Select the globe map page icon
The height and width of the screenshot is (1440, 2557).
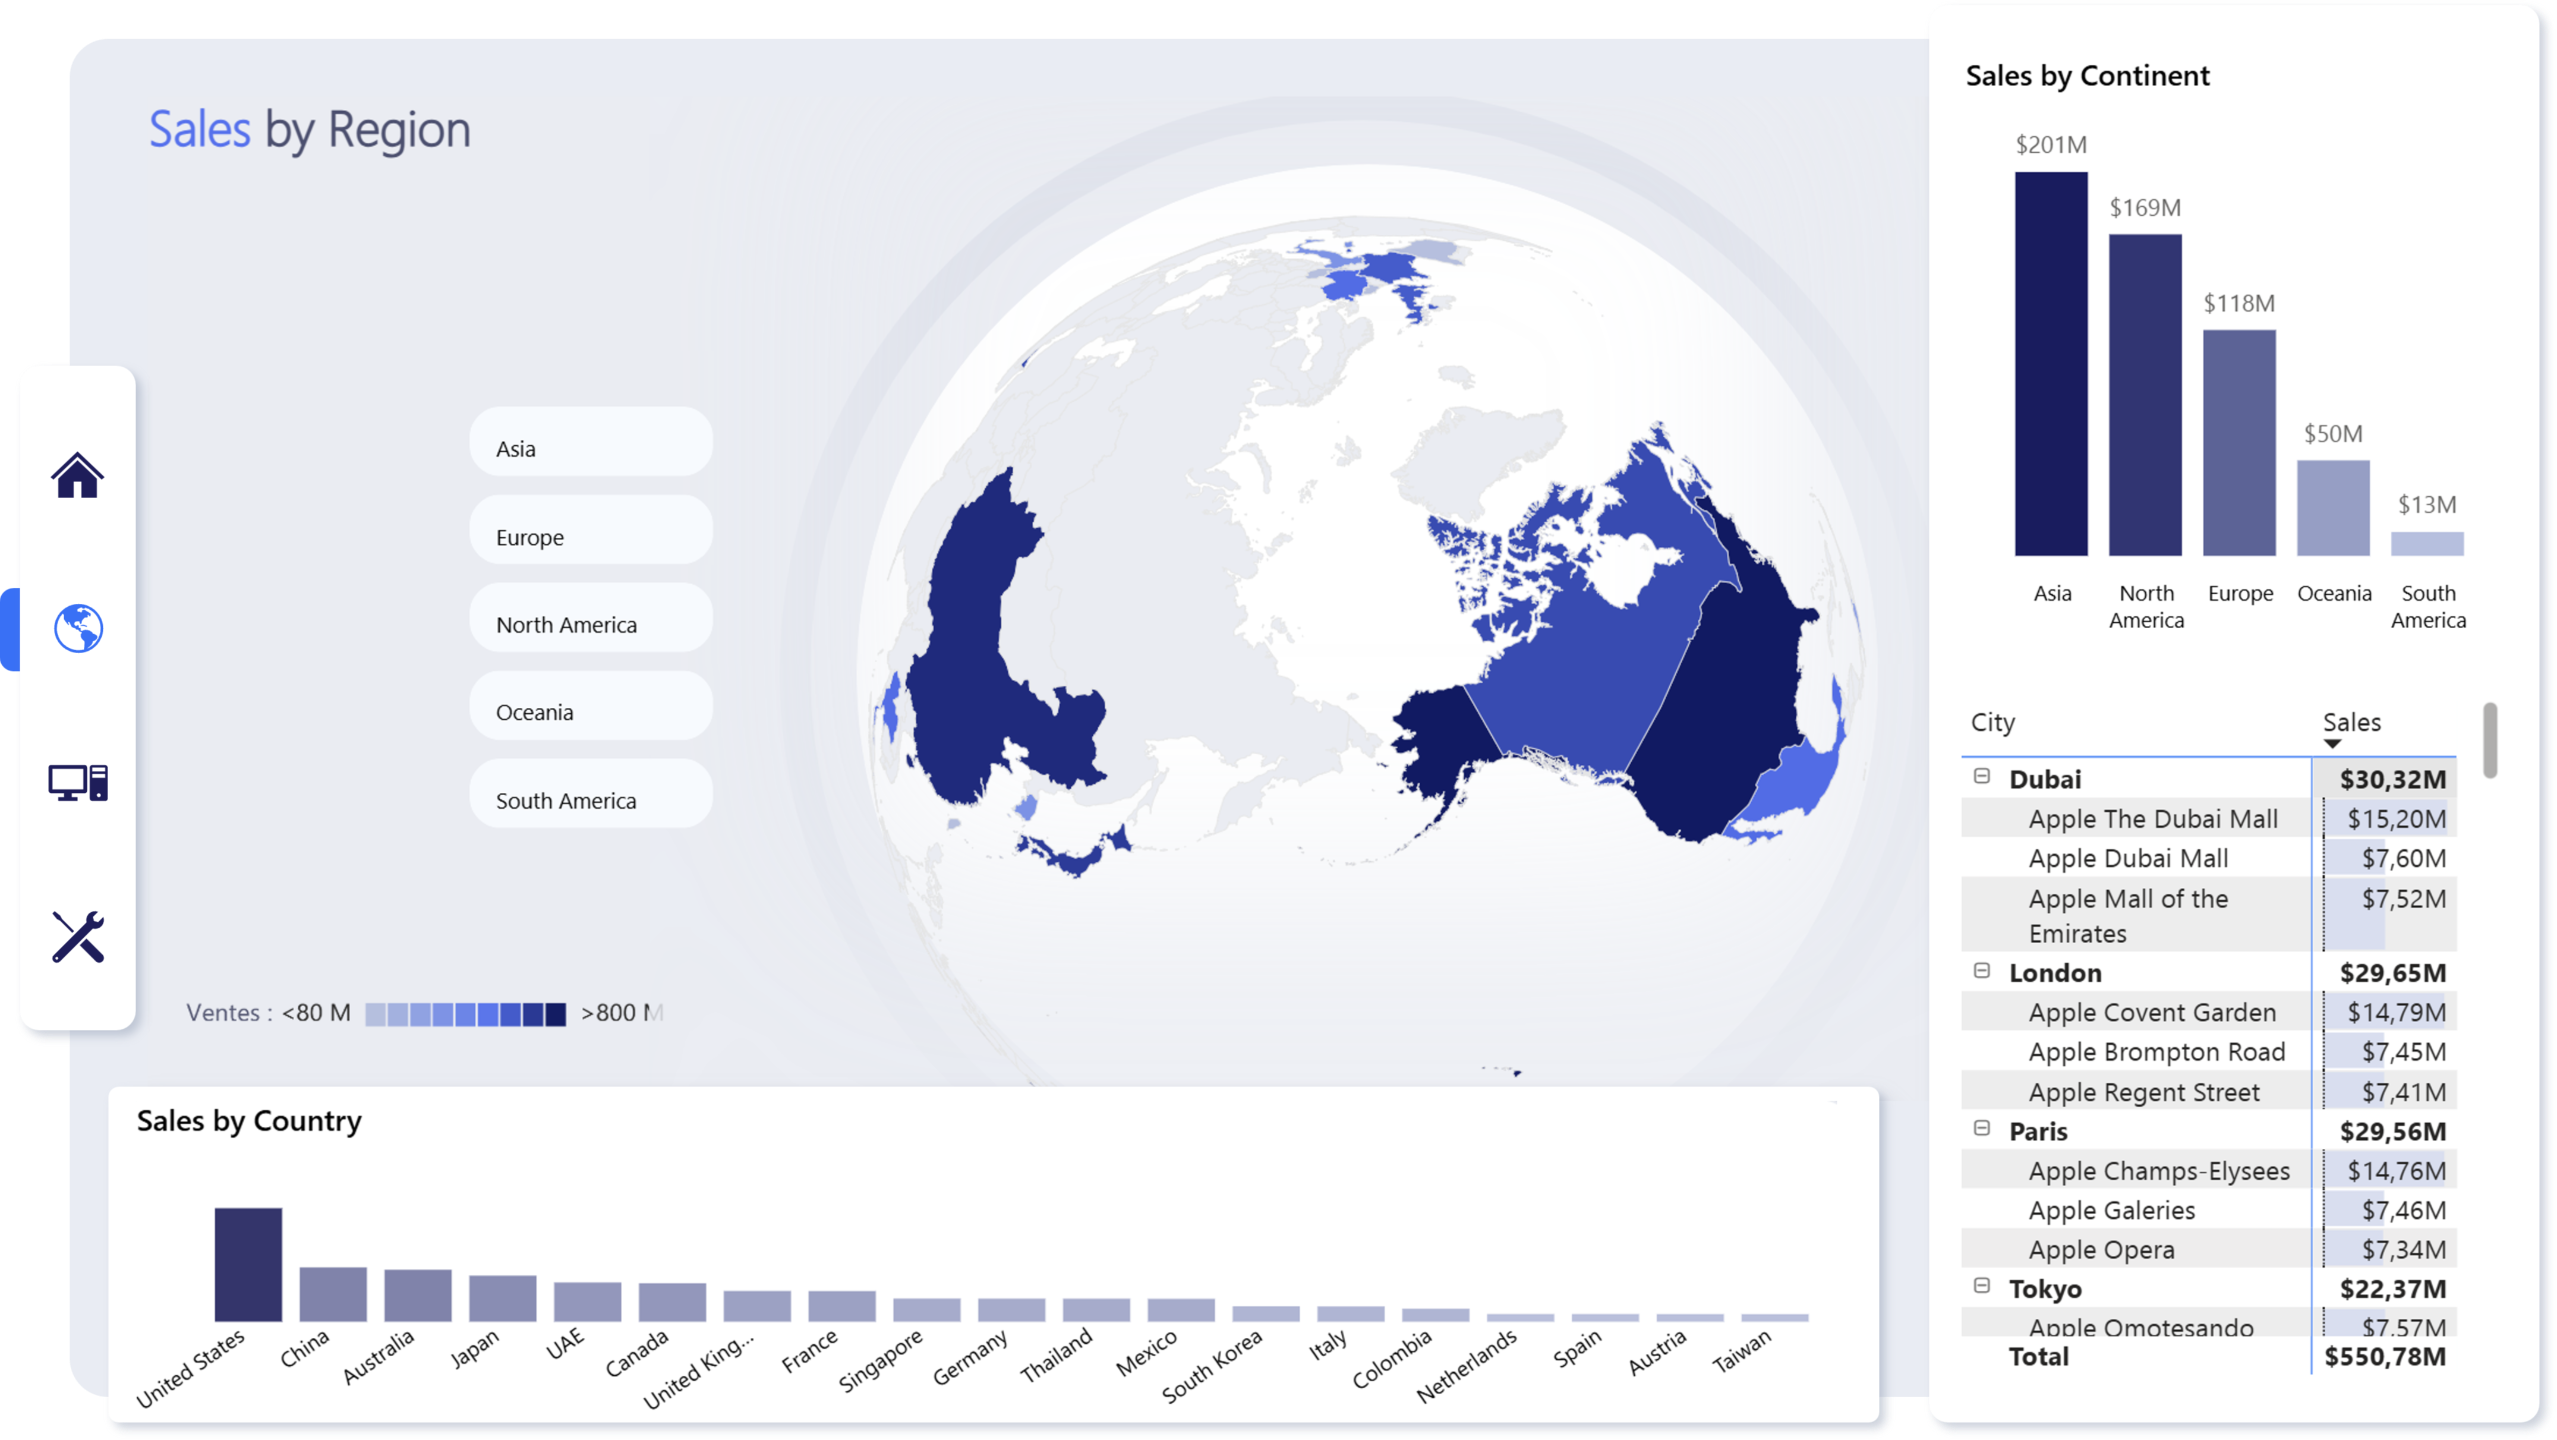point(78,629)
